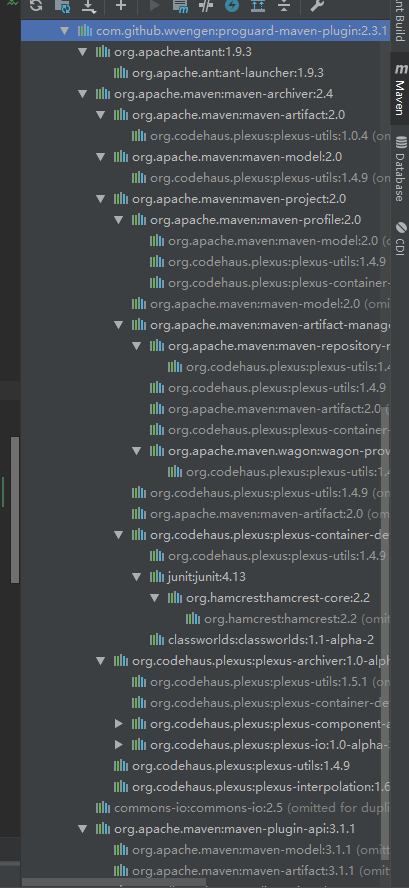Click Generate Sources and Update Folders icon
This screenshot has height=888, width=409.
(62, 6)
